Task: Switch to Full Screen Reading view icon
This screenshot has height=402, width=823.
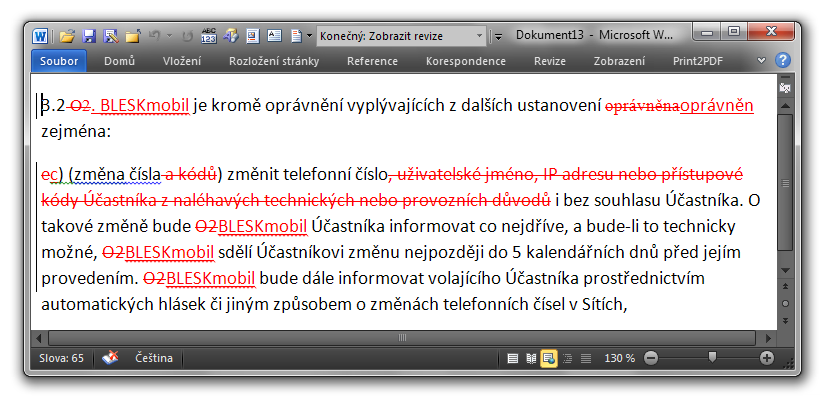Action: pyautogui.click(x=531, y=358)
